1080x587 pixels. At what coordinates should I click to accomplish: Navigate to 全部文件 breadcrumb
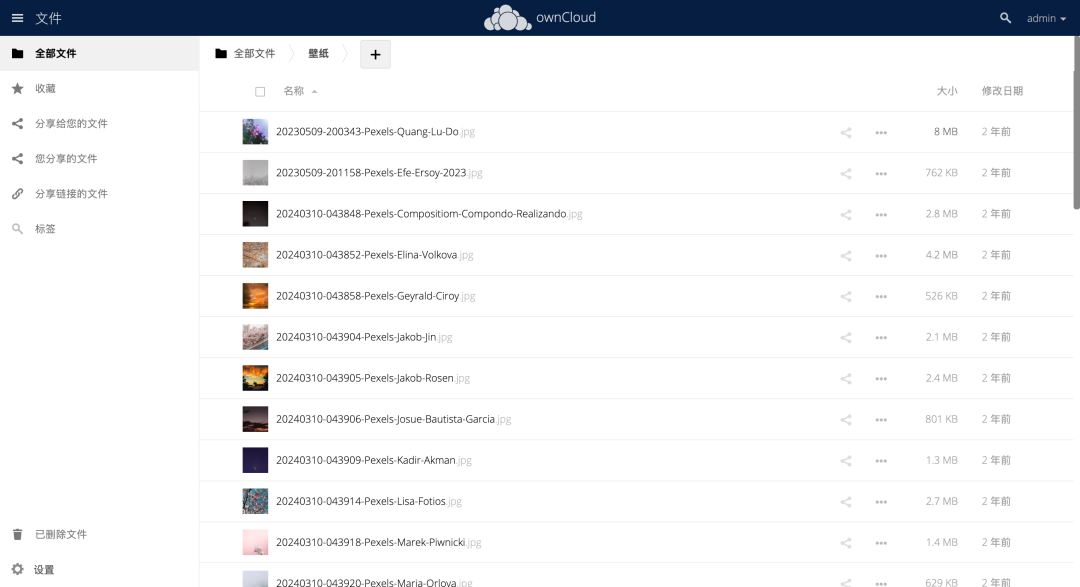(x=253, y=54)
